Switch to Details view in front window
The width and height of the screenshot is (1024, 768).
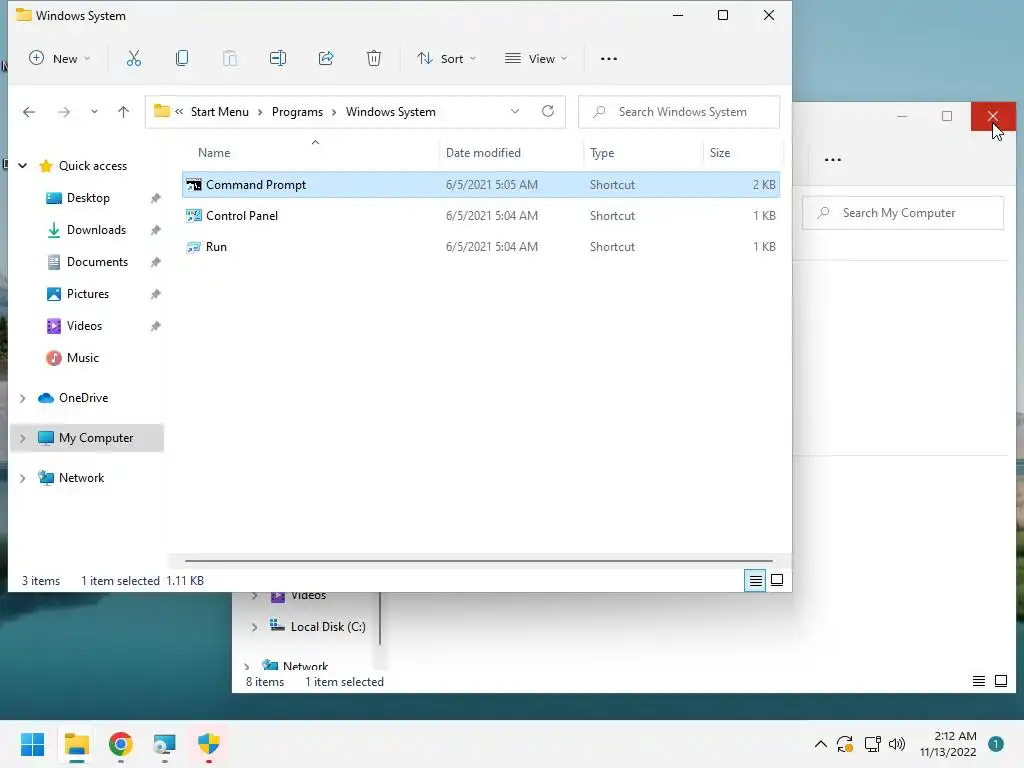tap(756, 580)
